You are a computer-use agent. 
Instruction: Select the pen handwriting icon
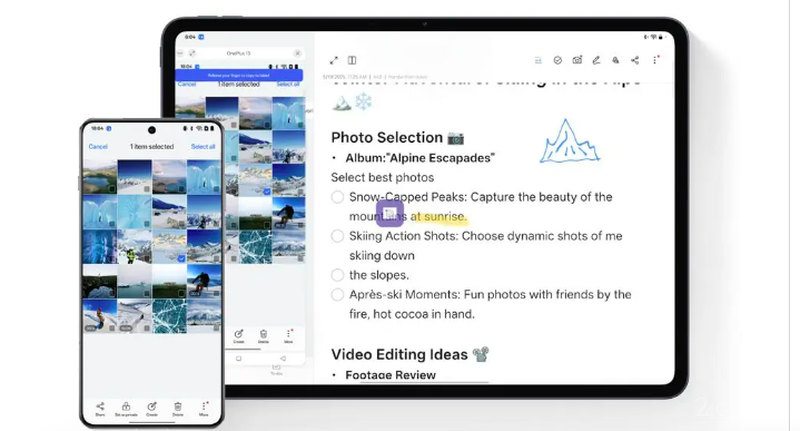coord(596,60)
